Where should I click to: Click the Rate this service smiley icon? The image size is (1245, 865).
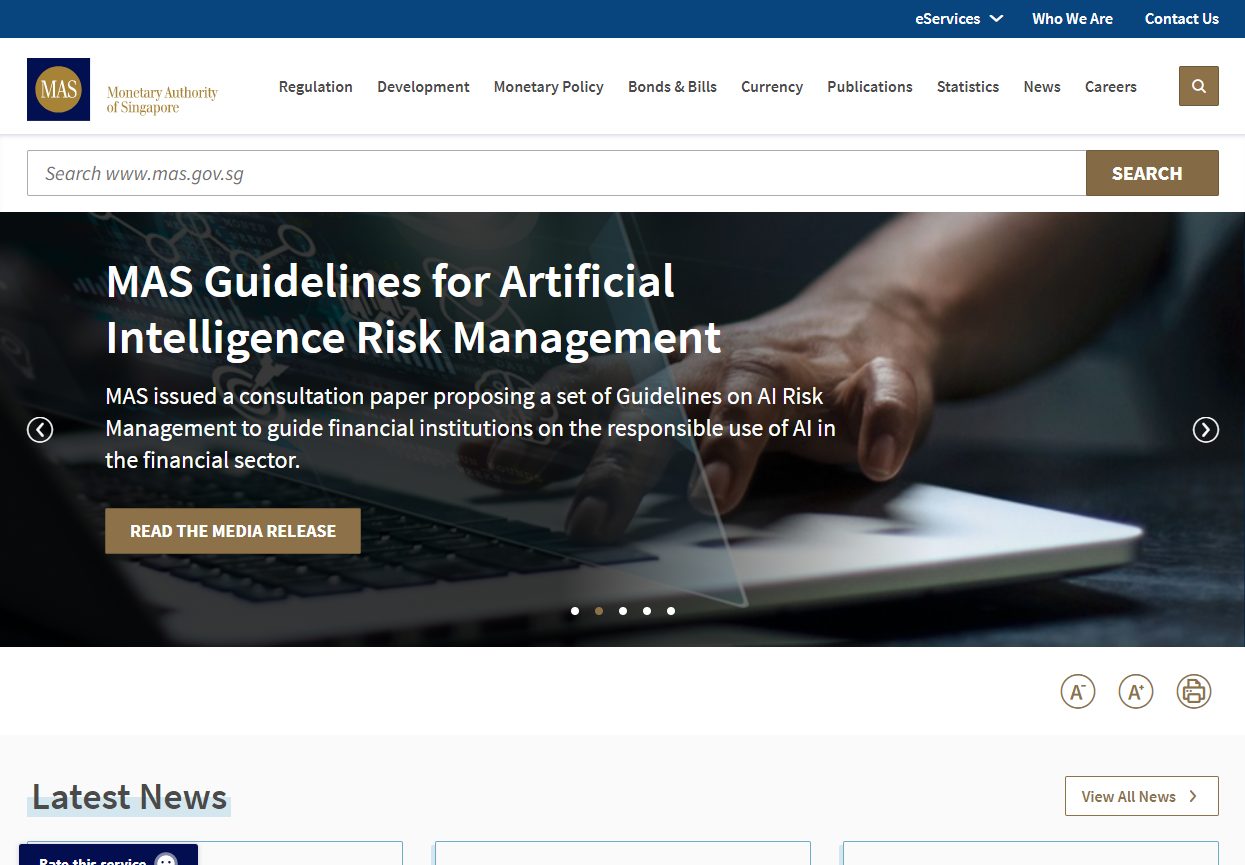point(166,860)
